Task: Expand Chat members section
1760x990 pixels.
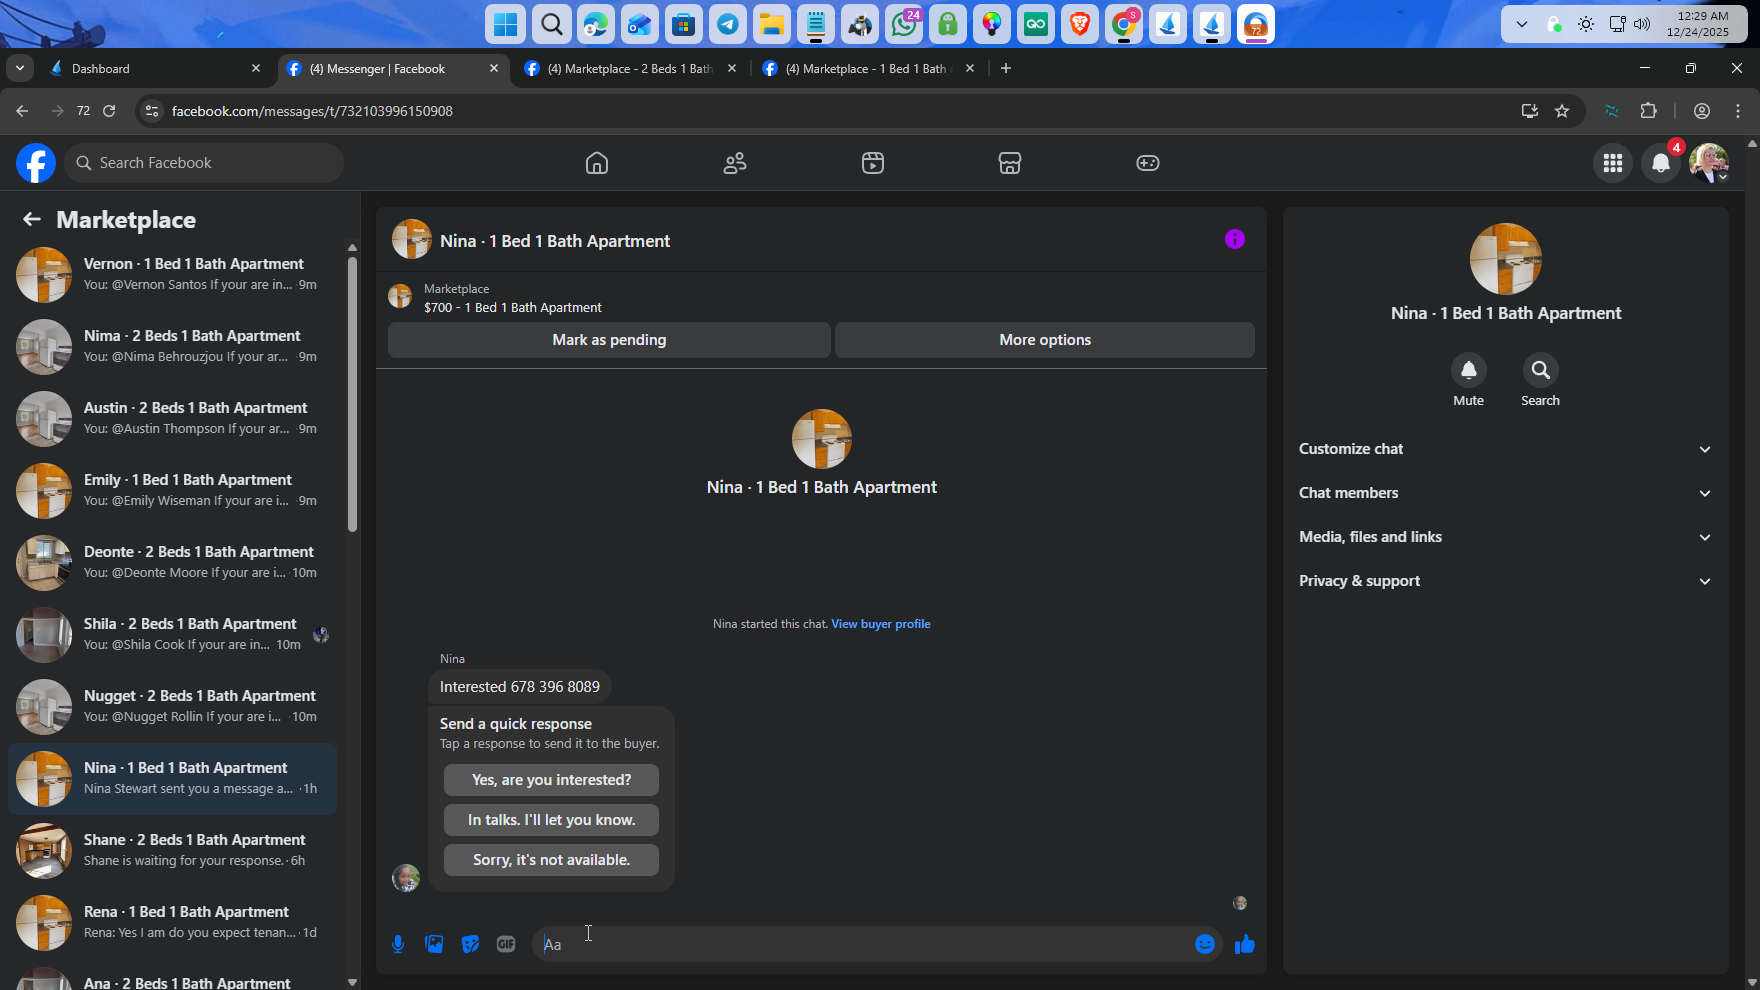Action: click(1505, 493)
